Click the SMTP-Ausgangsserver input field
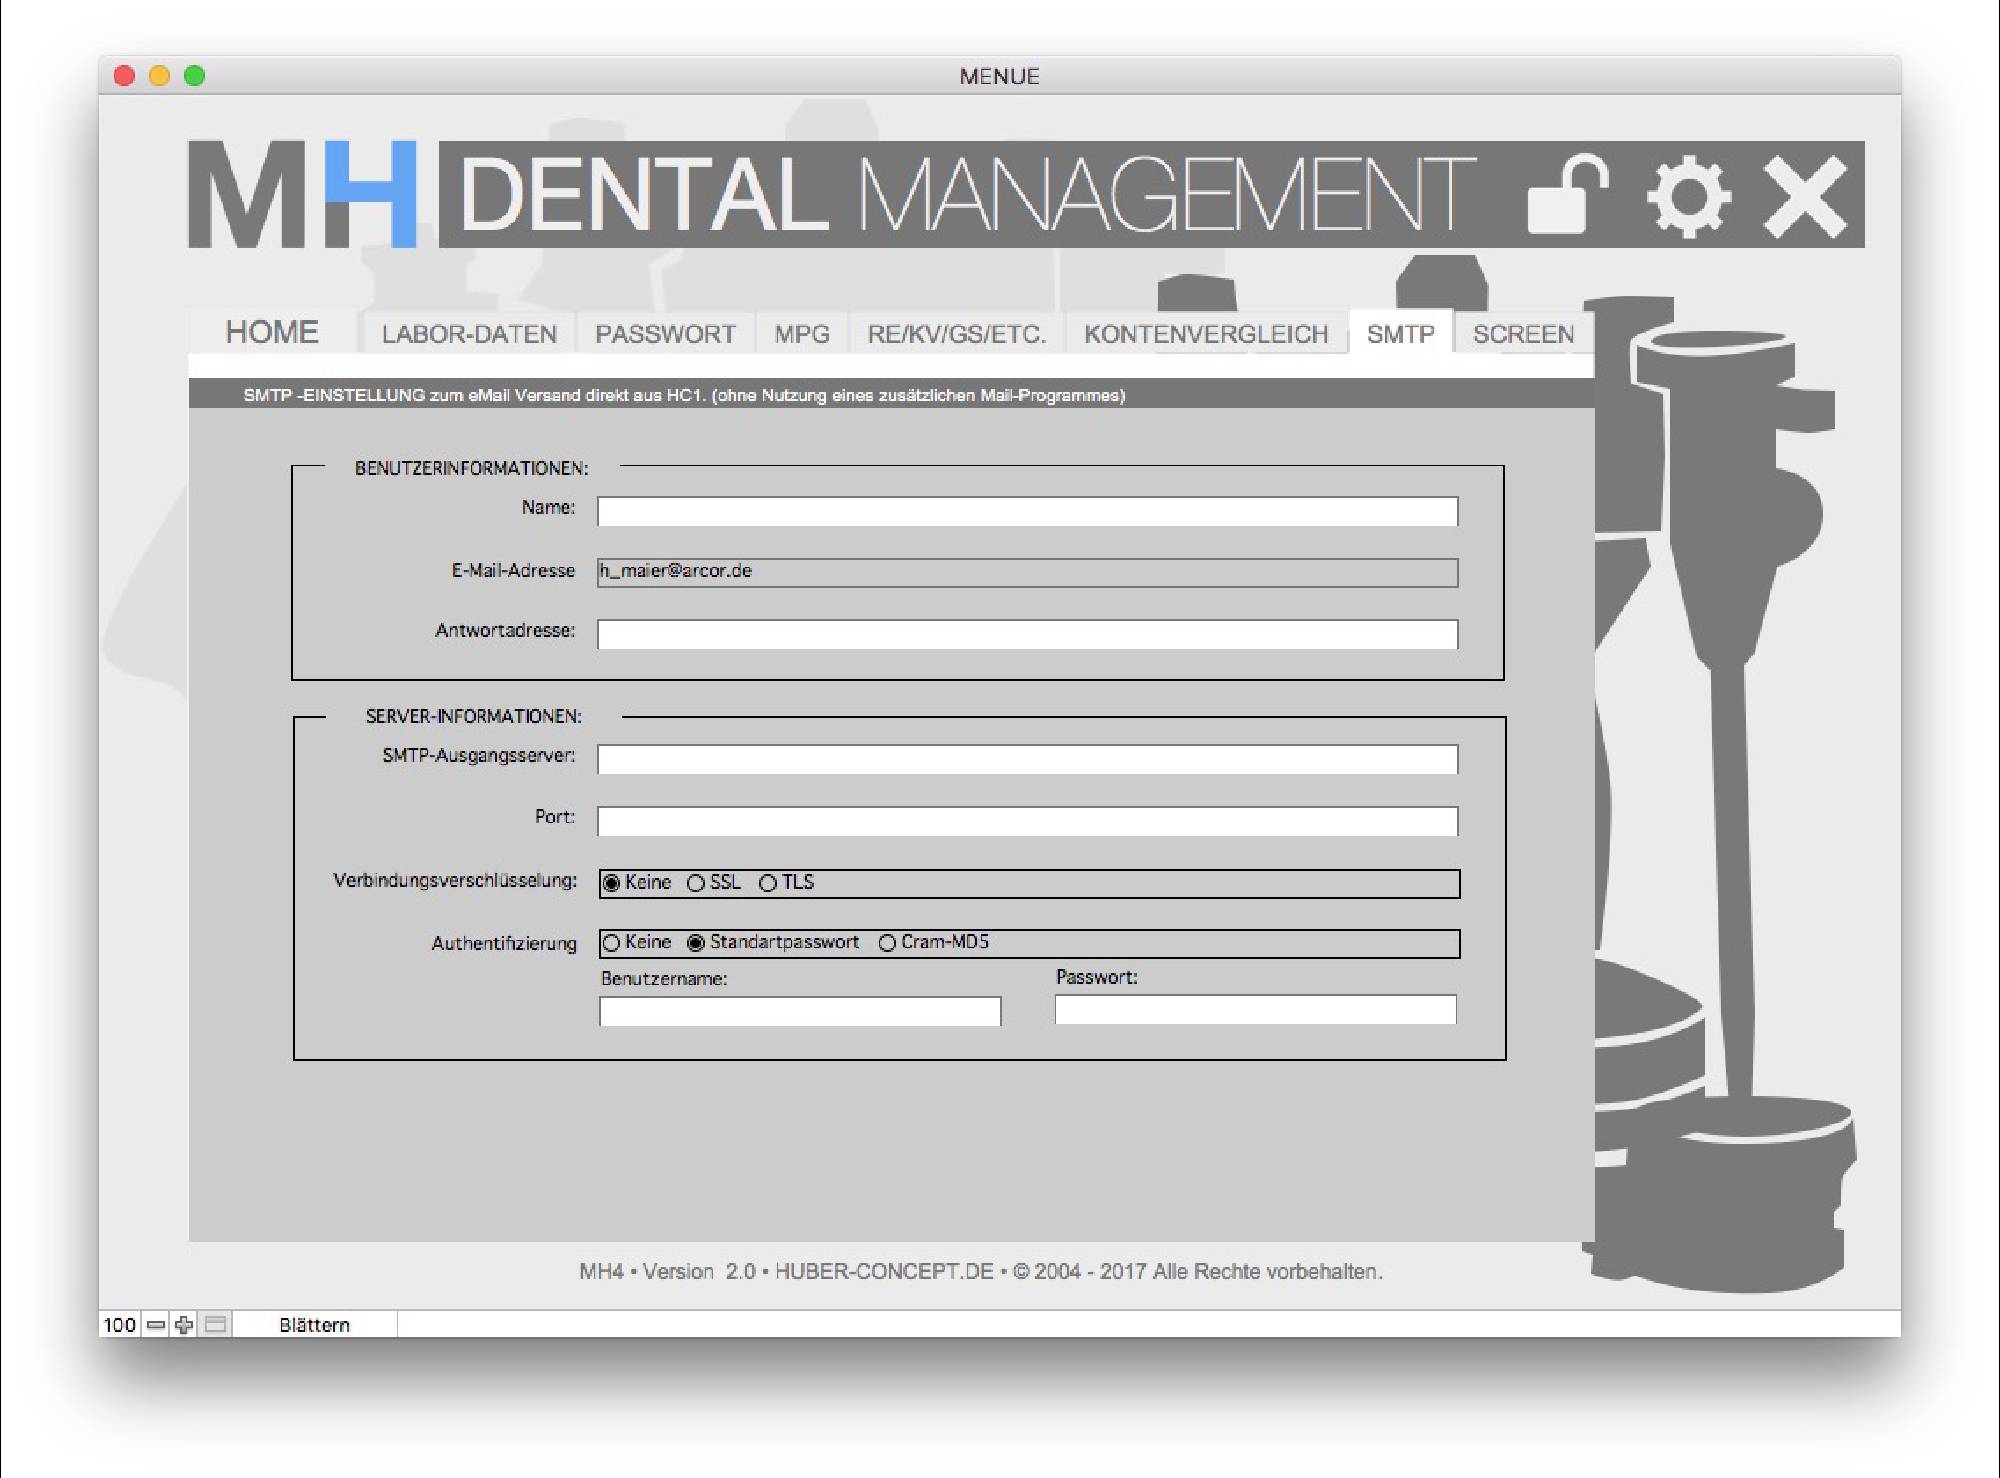Viewport: 2000px width, 1478px height. point(1027,759)
